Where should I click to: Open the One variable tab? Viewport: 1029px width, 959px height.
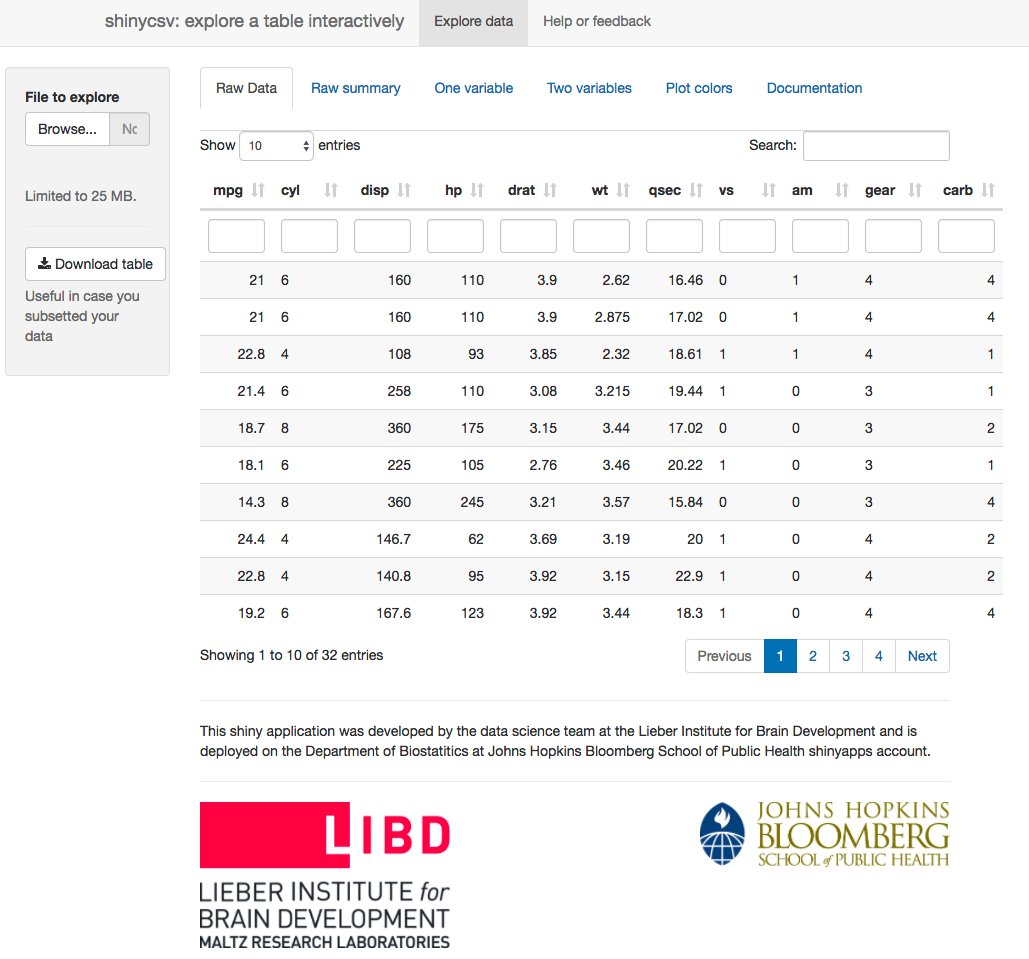(474, 88)
